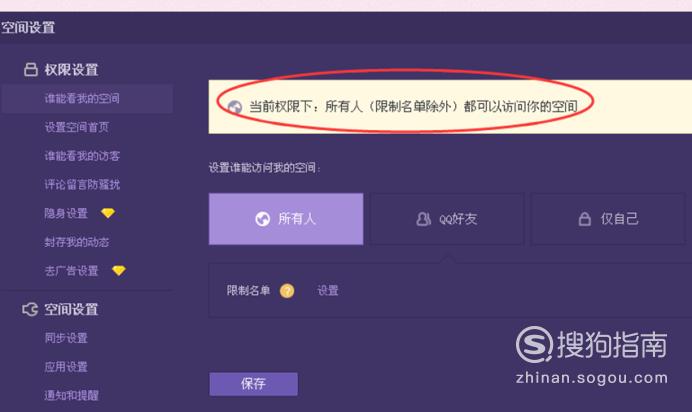The width and height of the screenshot is (692, 412).
Task: Select 仅自己 access option
Action: click(x=608, y=219)
